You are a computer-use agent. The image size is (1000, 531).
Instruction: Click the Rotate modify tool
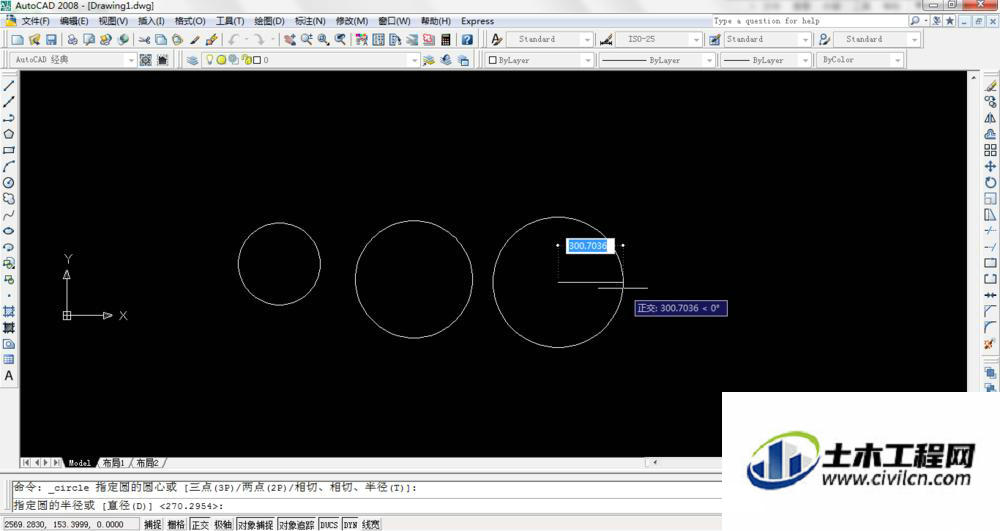(x=990, y=182)
